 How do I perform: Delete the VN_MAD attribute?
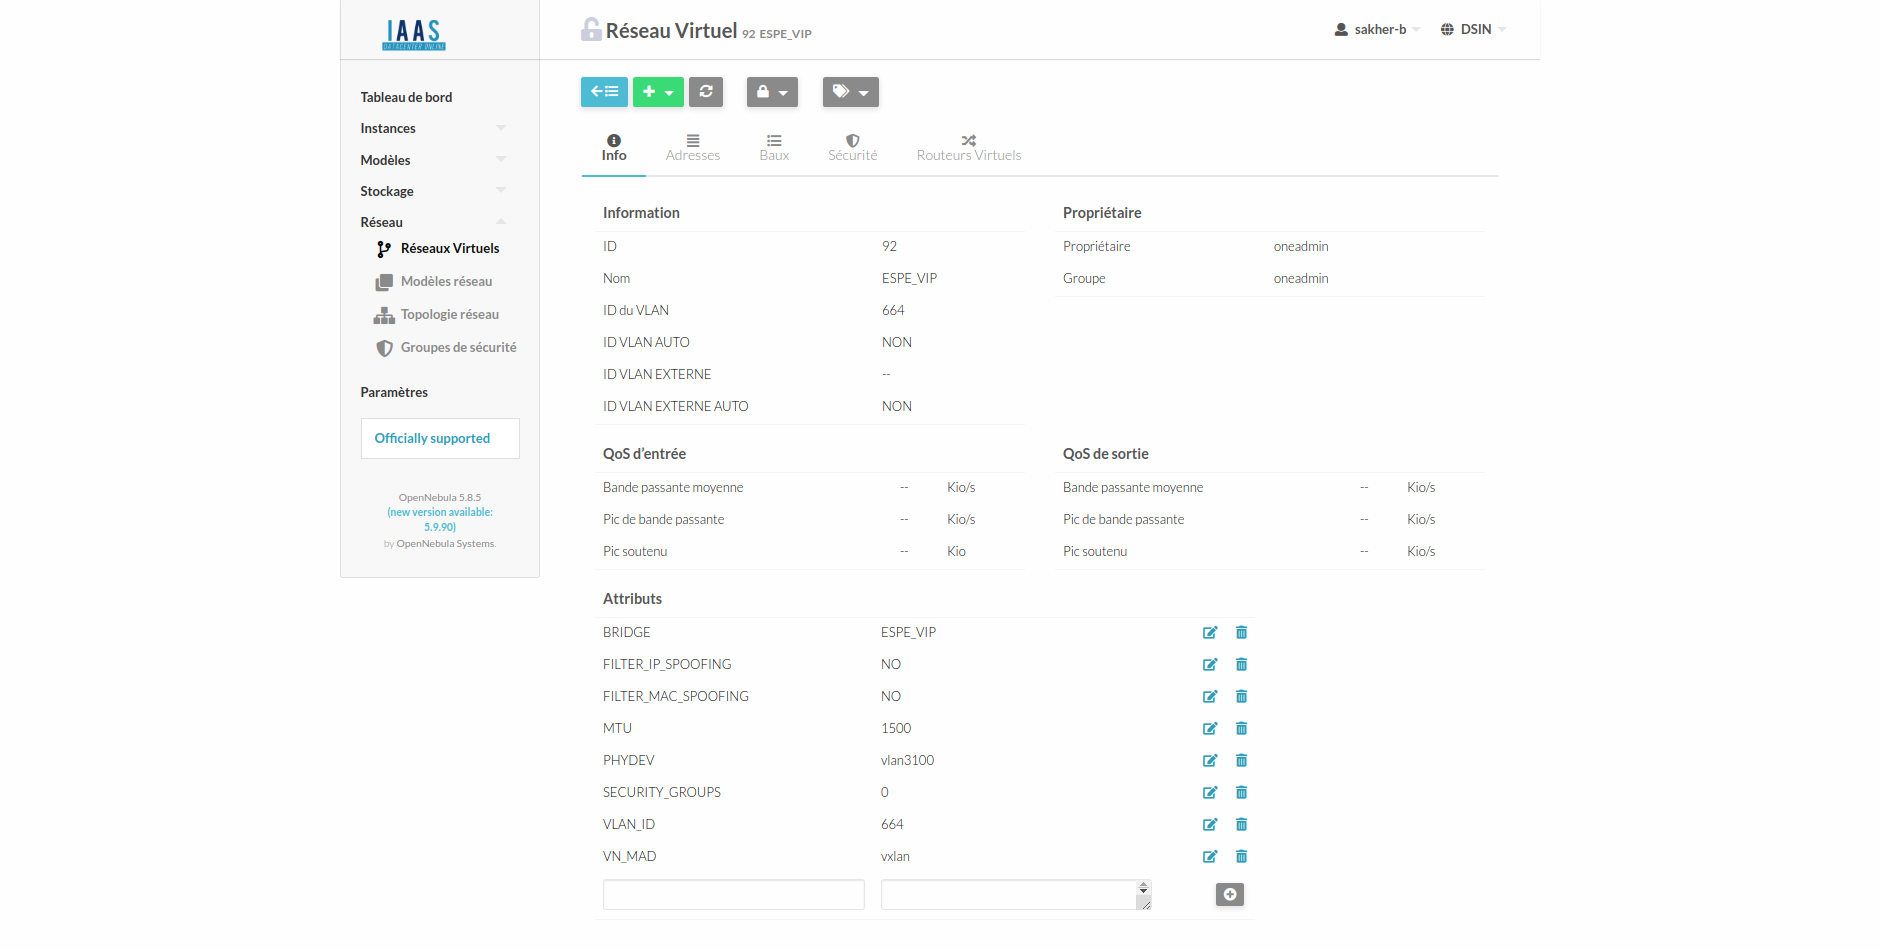pyautogui.click(x=1241, y=857)
